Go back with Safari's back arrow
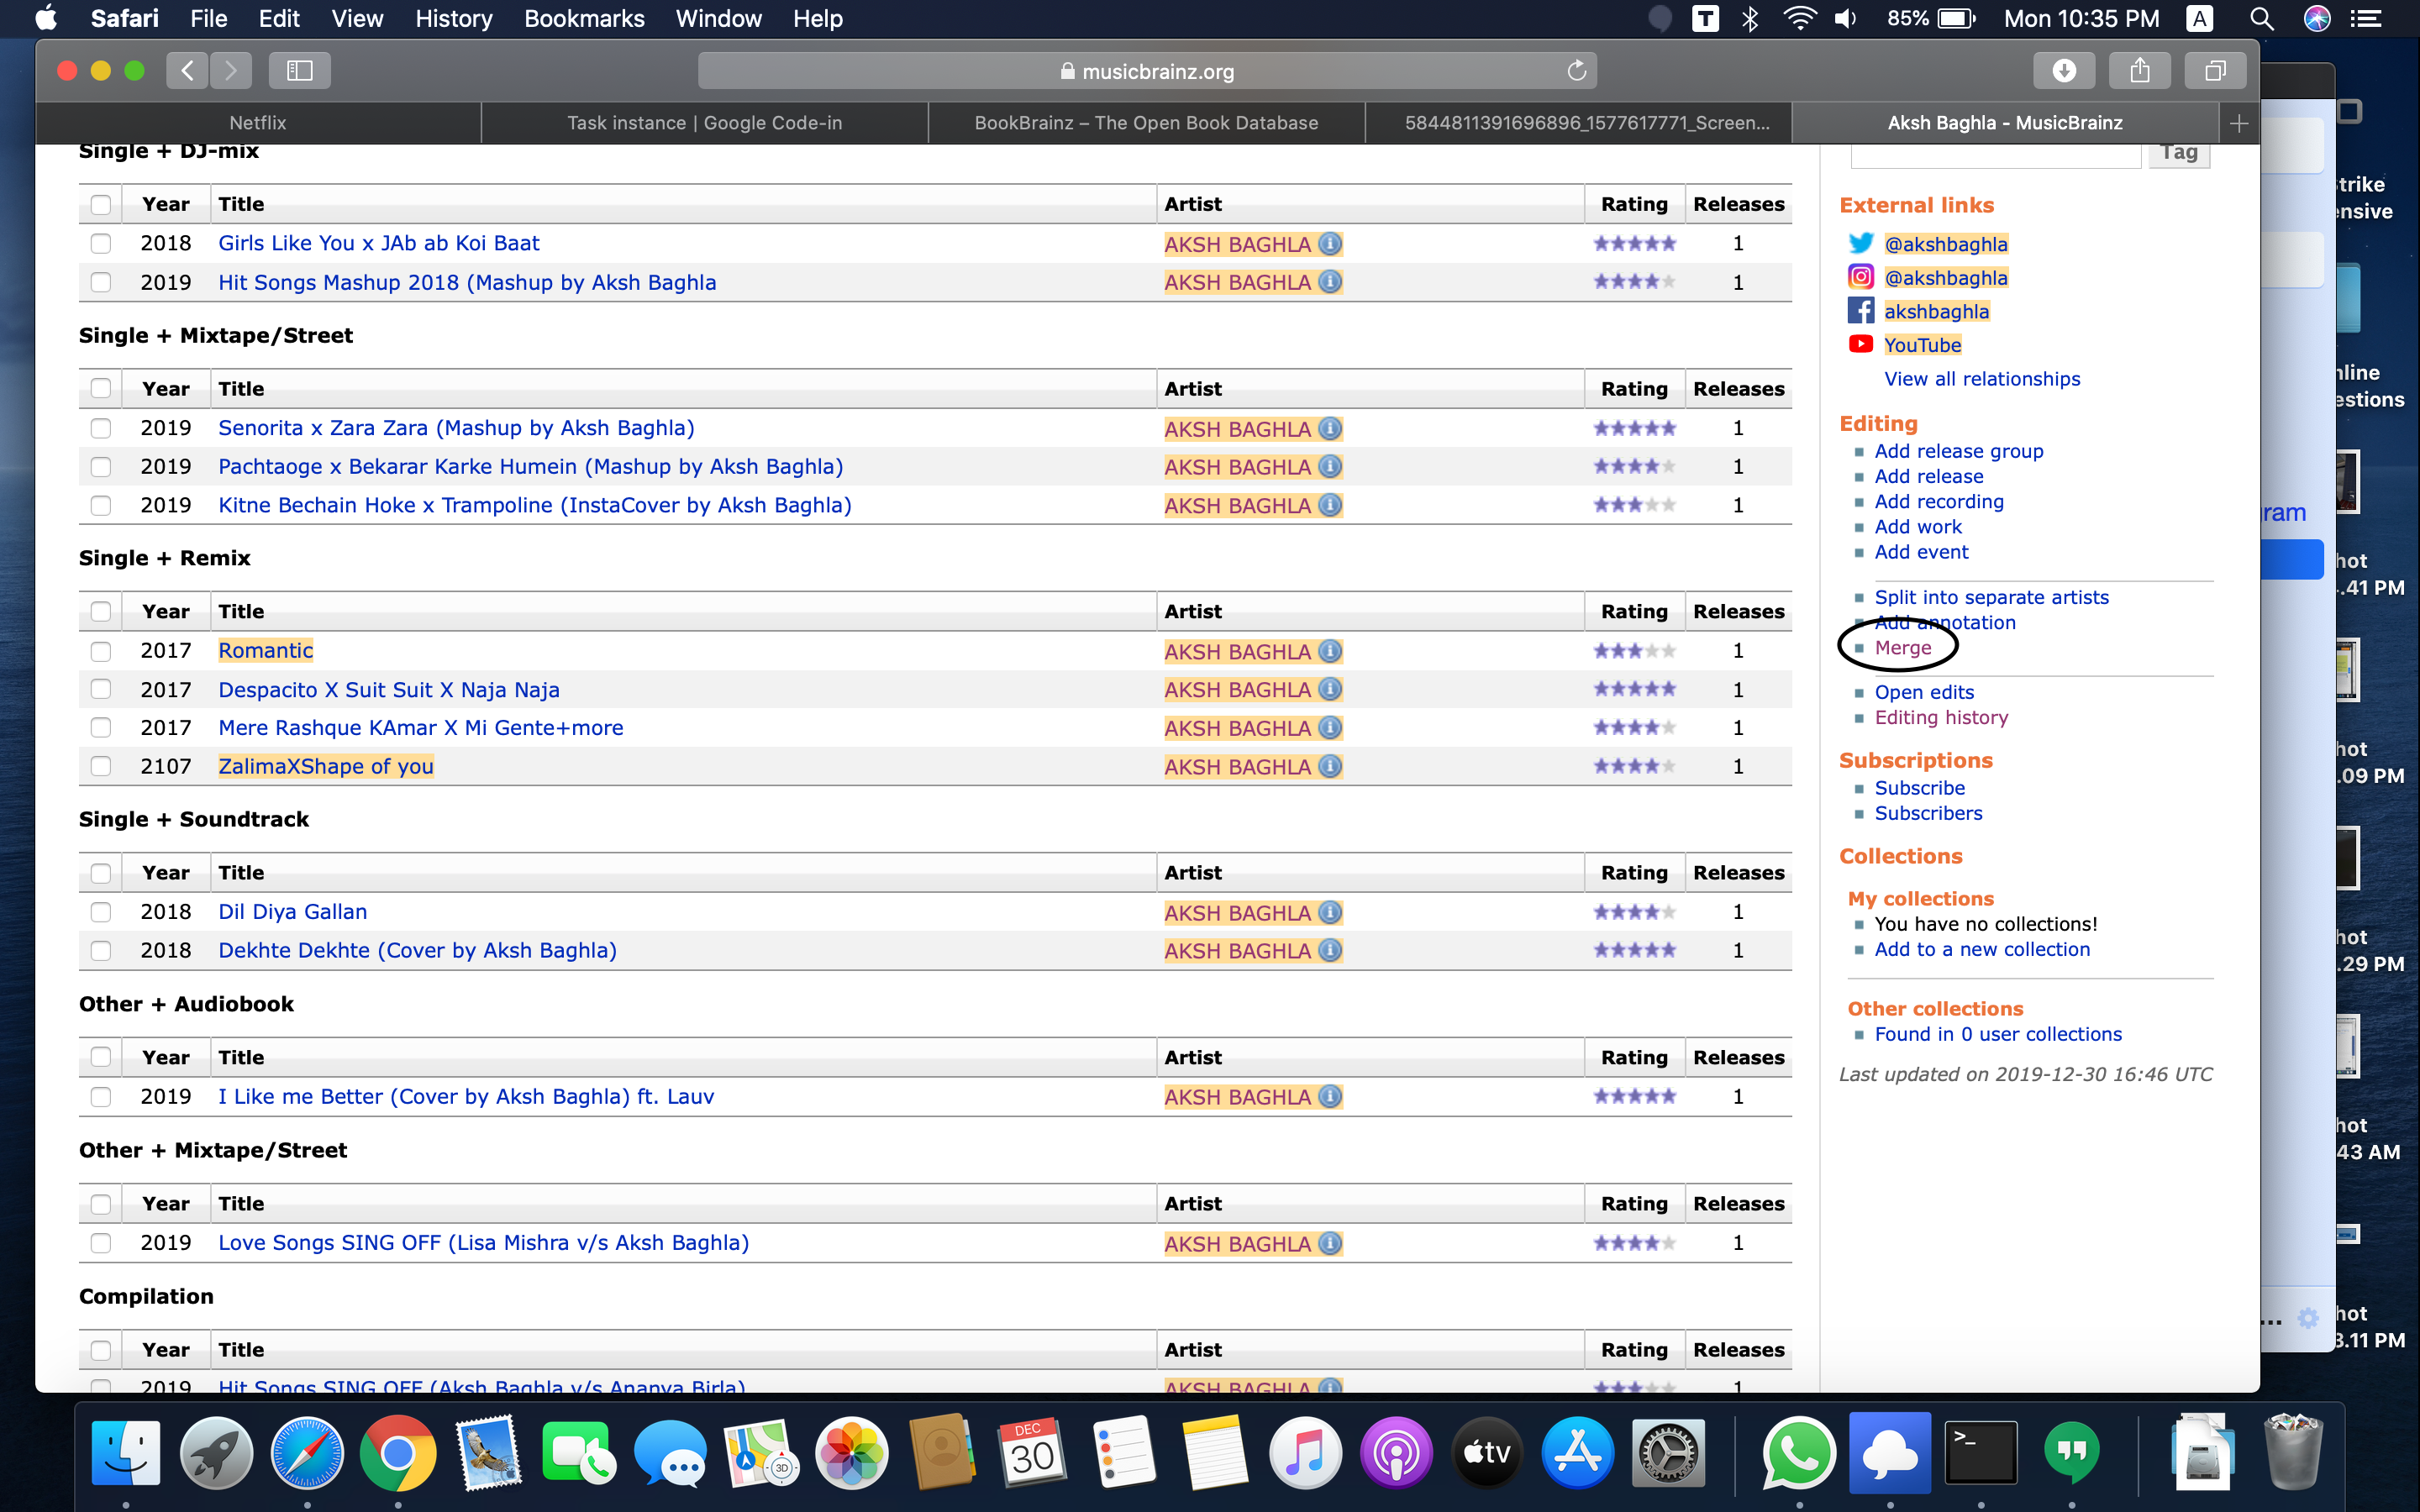The width and height of the screenshot is (2420, 1512). [x=187, y=71]
